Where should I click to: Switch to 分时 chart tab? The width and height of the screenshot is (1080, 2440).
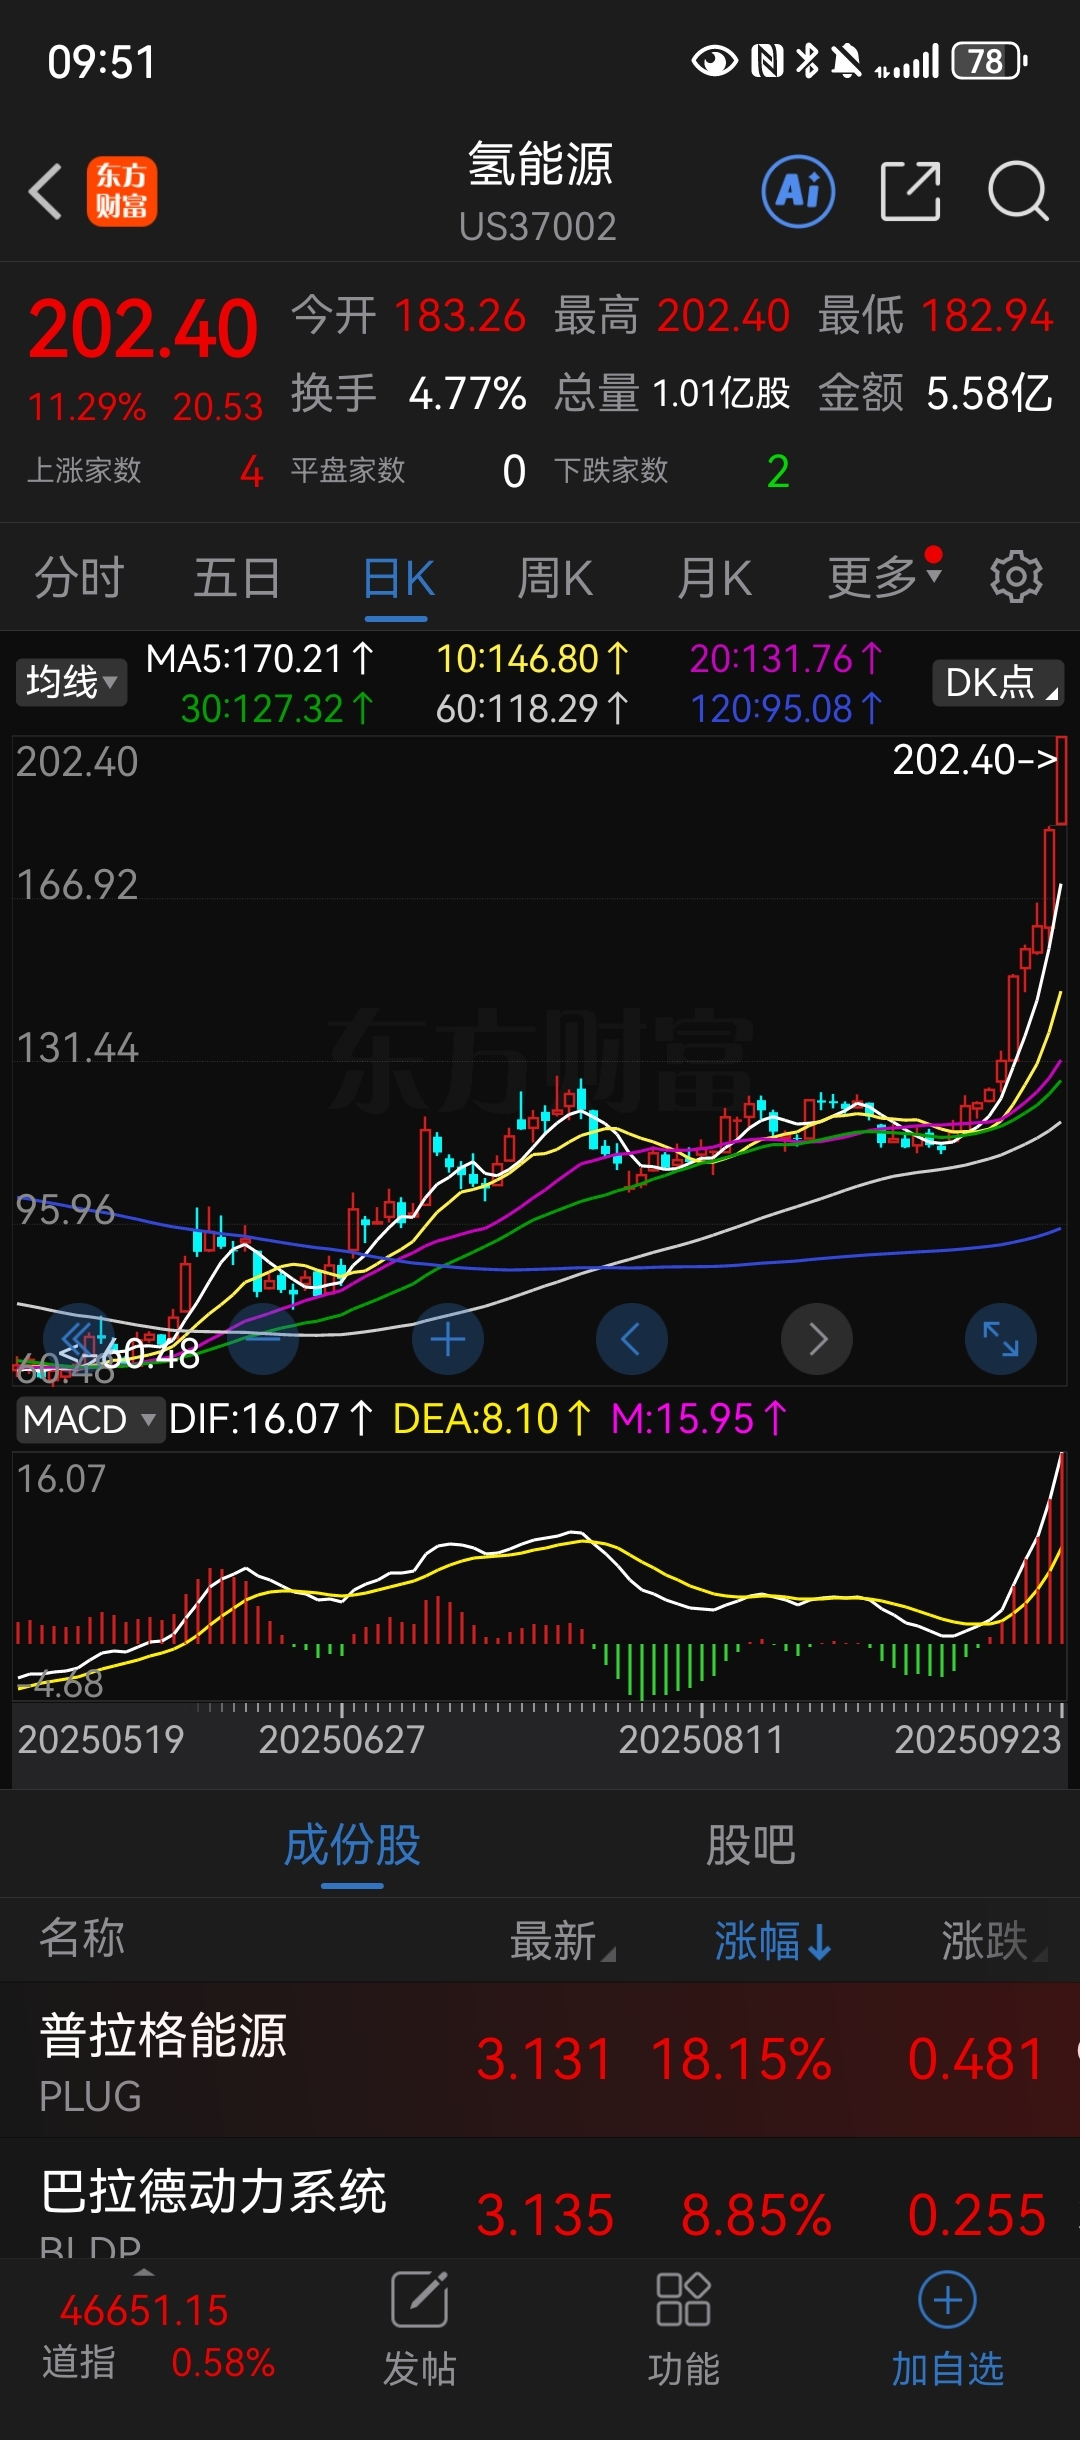(79, 577)
